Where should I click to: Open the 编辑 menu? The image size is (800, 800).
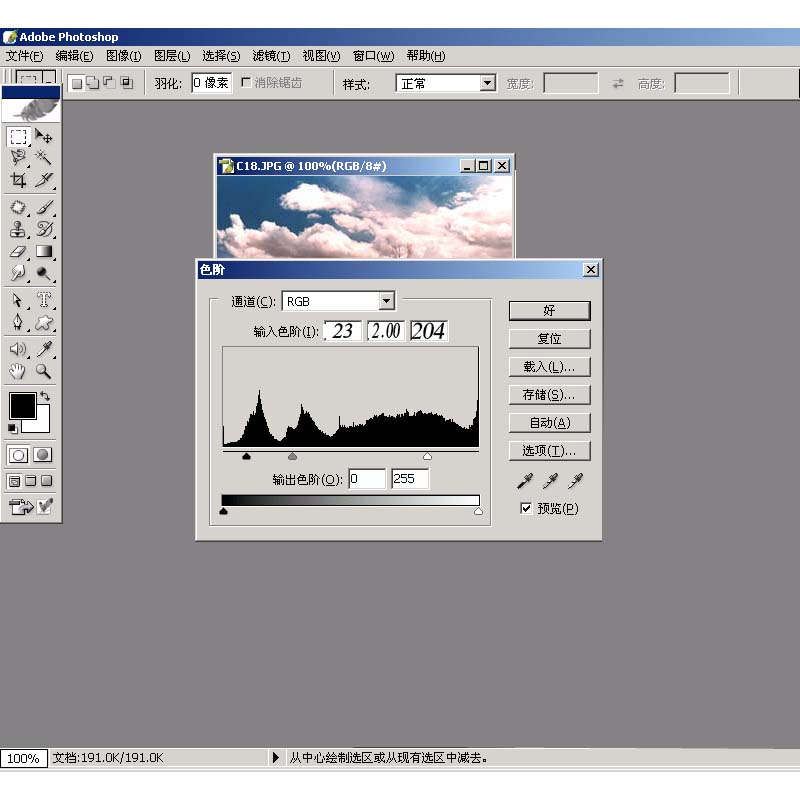74,56
